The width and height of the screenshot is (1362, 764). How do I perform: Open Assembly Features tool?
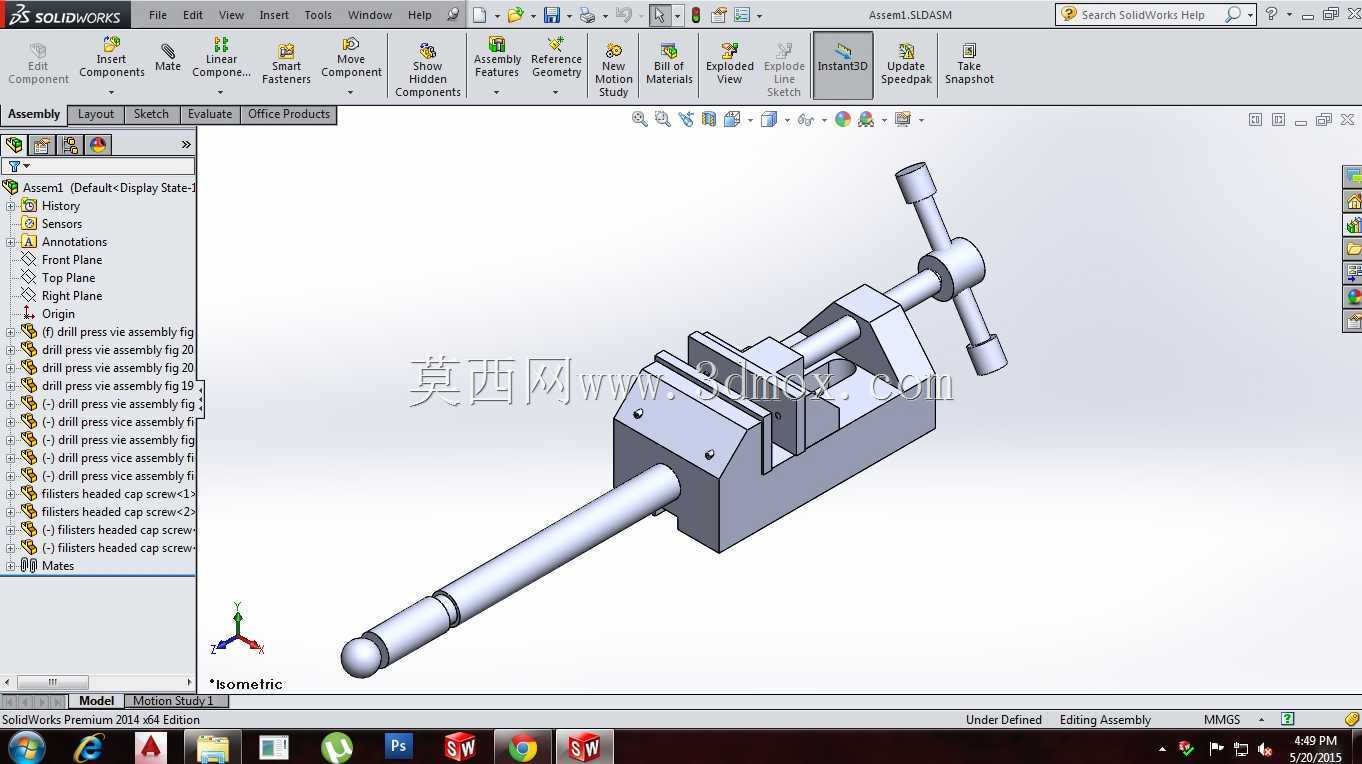pyautogui.click(x=497, y=58)
